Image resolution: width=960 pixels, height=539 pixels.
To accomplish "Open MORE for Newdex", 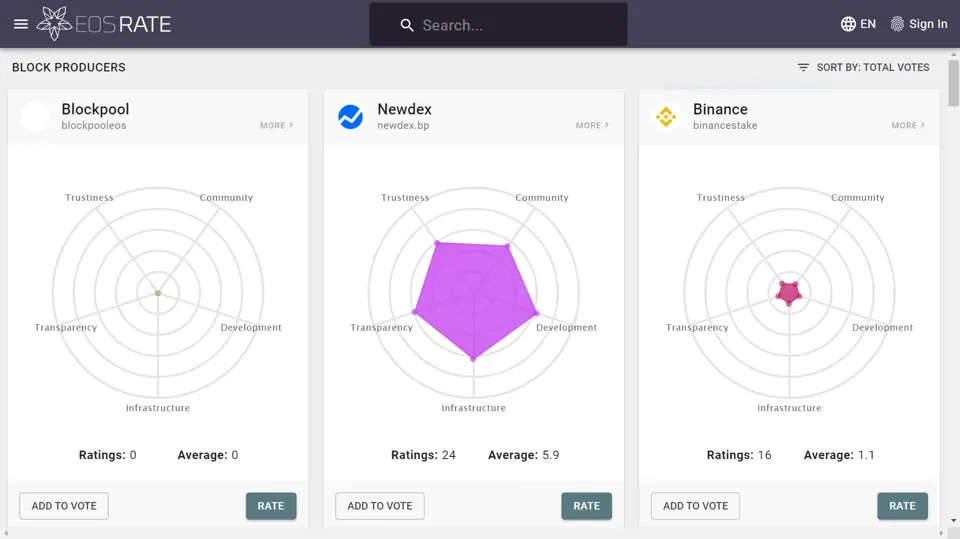I will [x=592, y=125].
